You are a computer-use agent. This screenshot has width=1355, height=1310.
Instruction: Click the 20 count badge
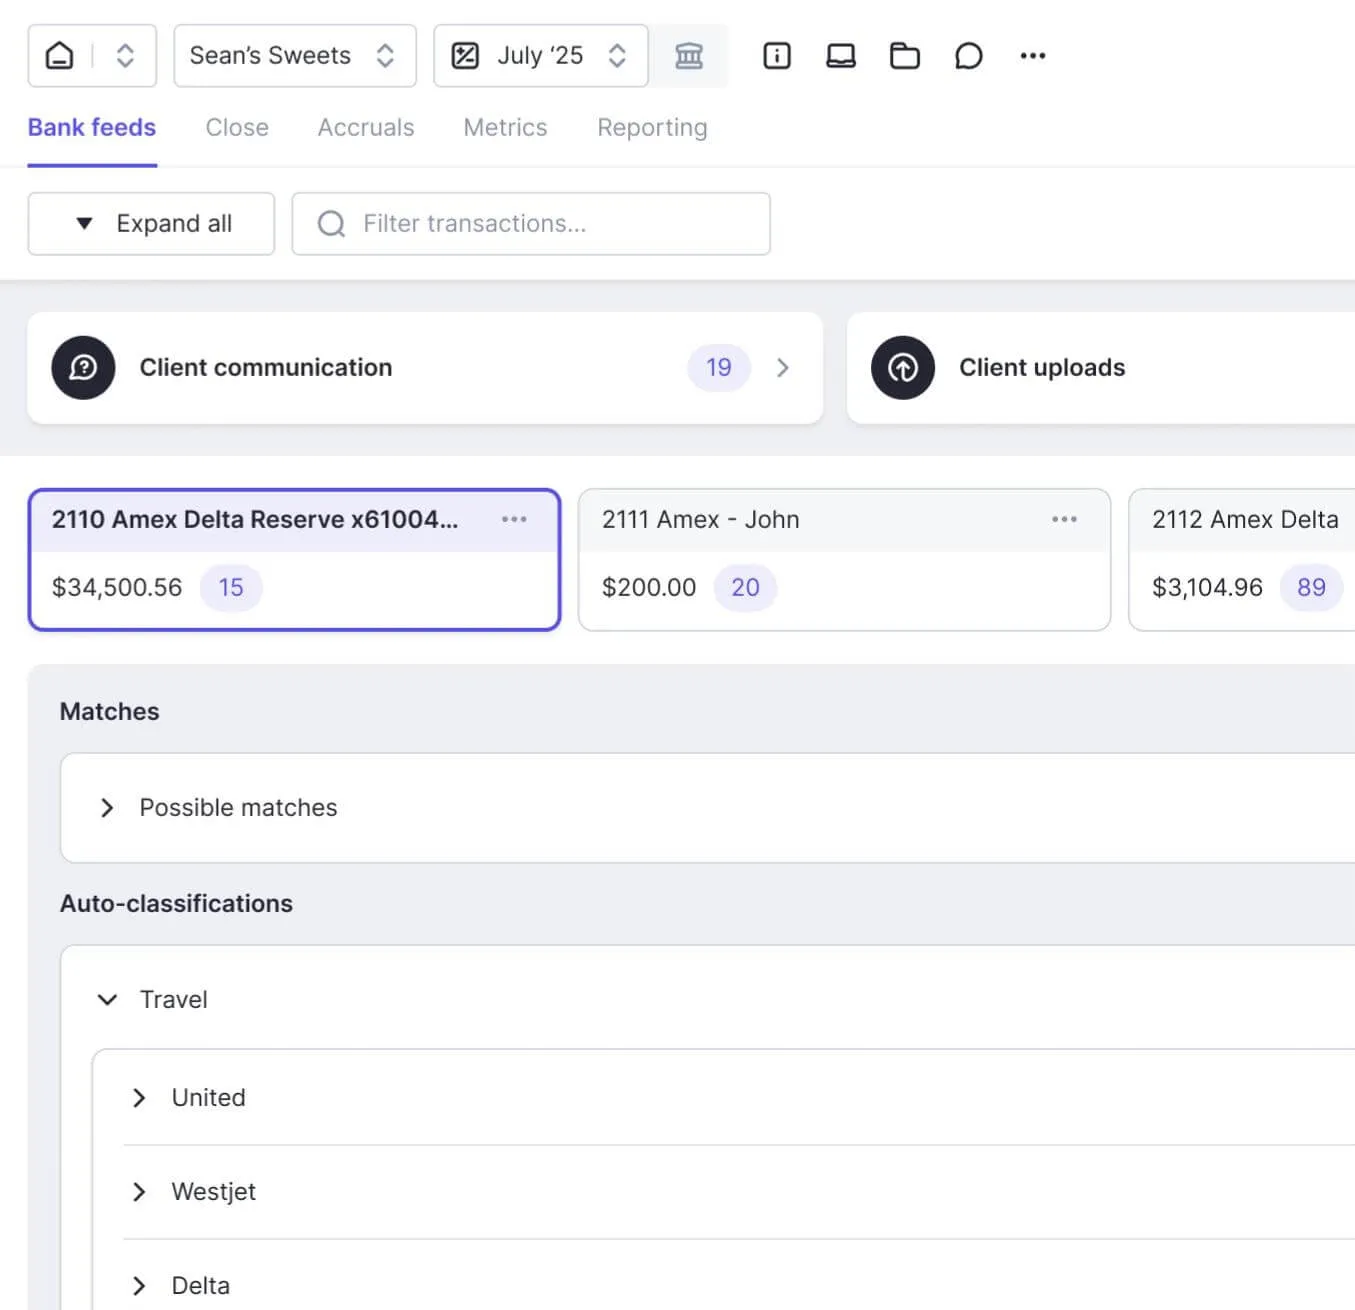click(745, 587)
